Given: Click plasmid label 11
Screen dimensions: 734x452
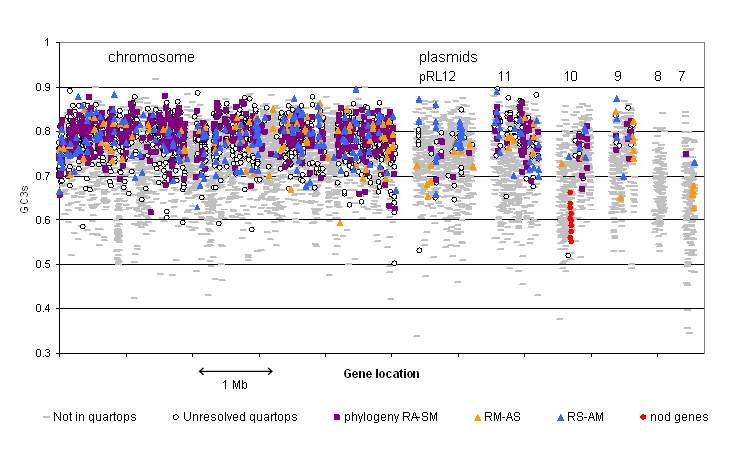Looking at the screenshot, I should pos(504,76).
